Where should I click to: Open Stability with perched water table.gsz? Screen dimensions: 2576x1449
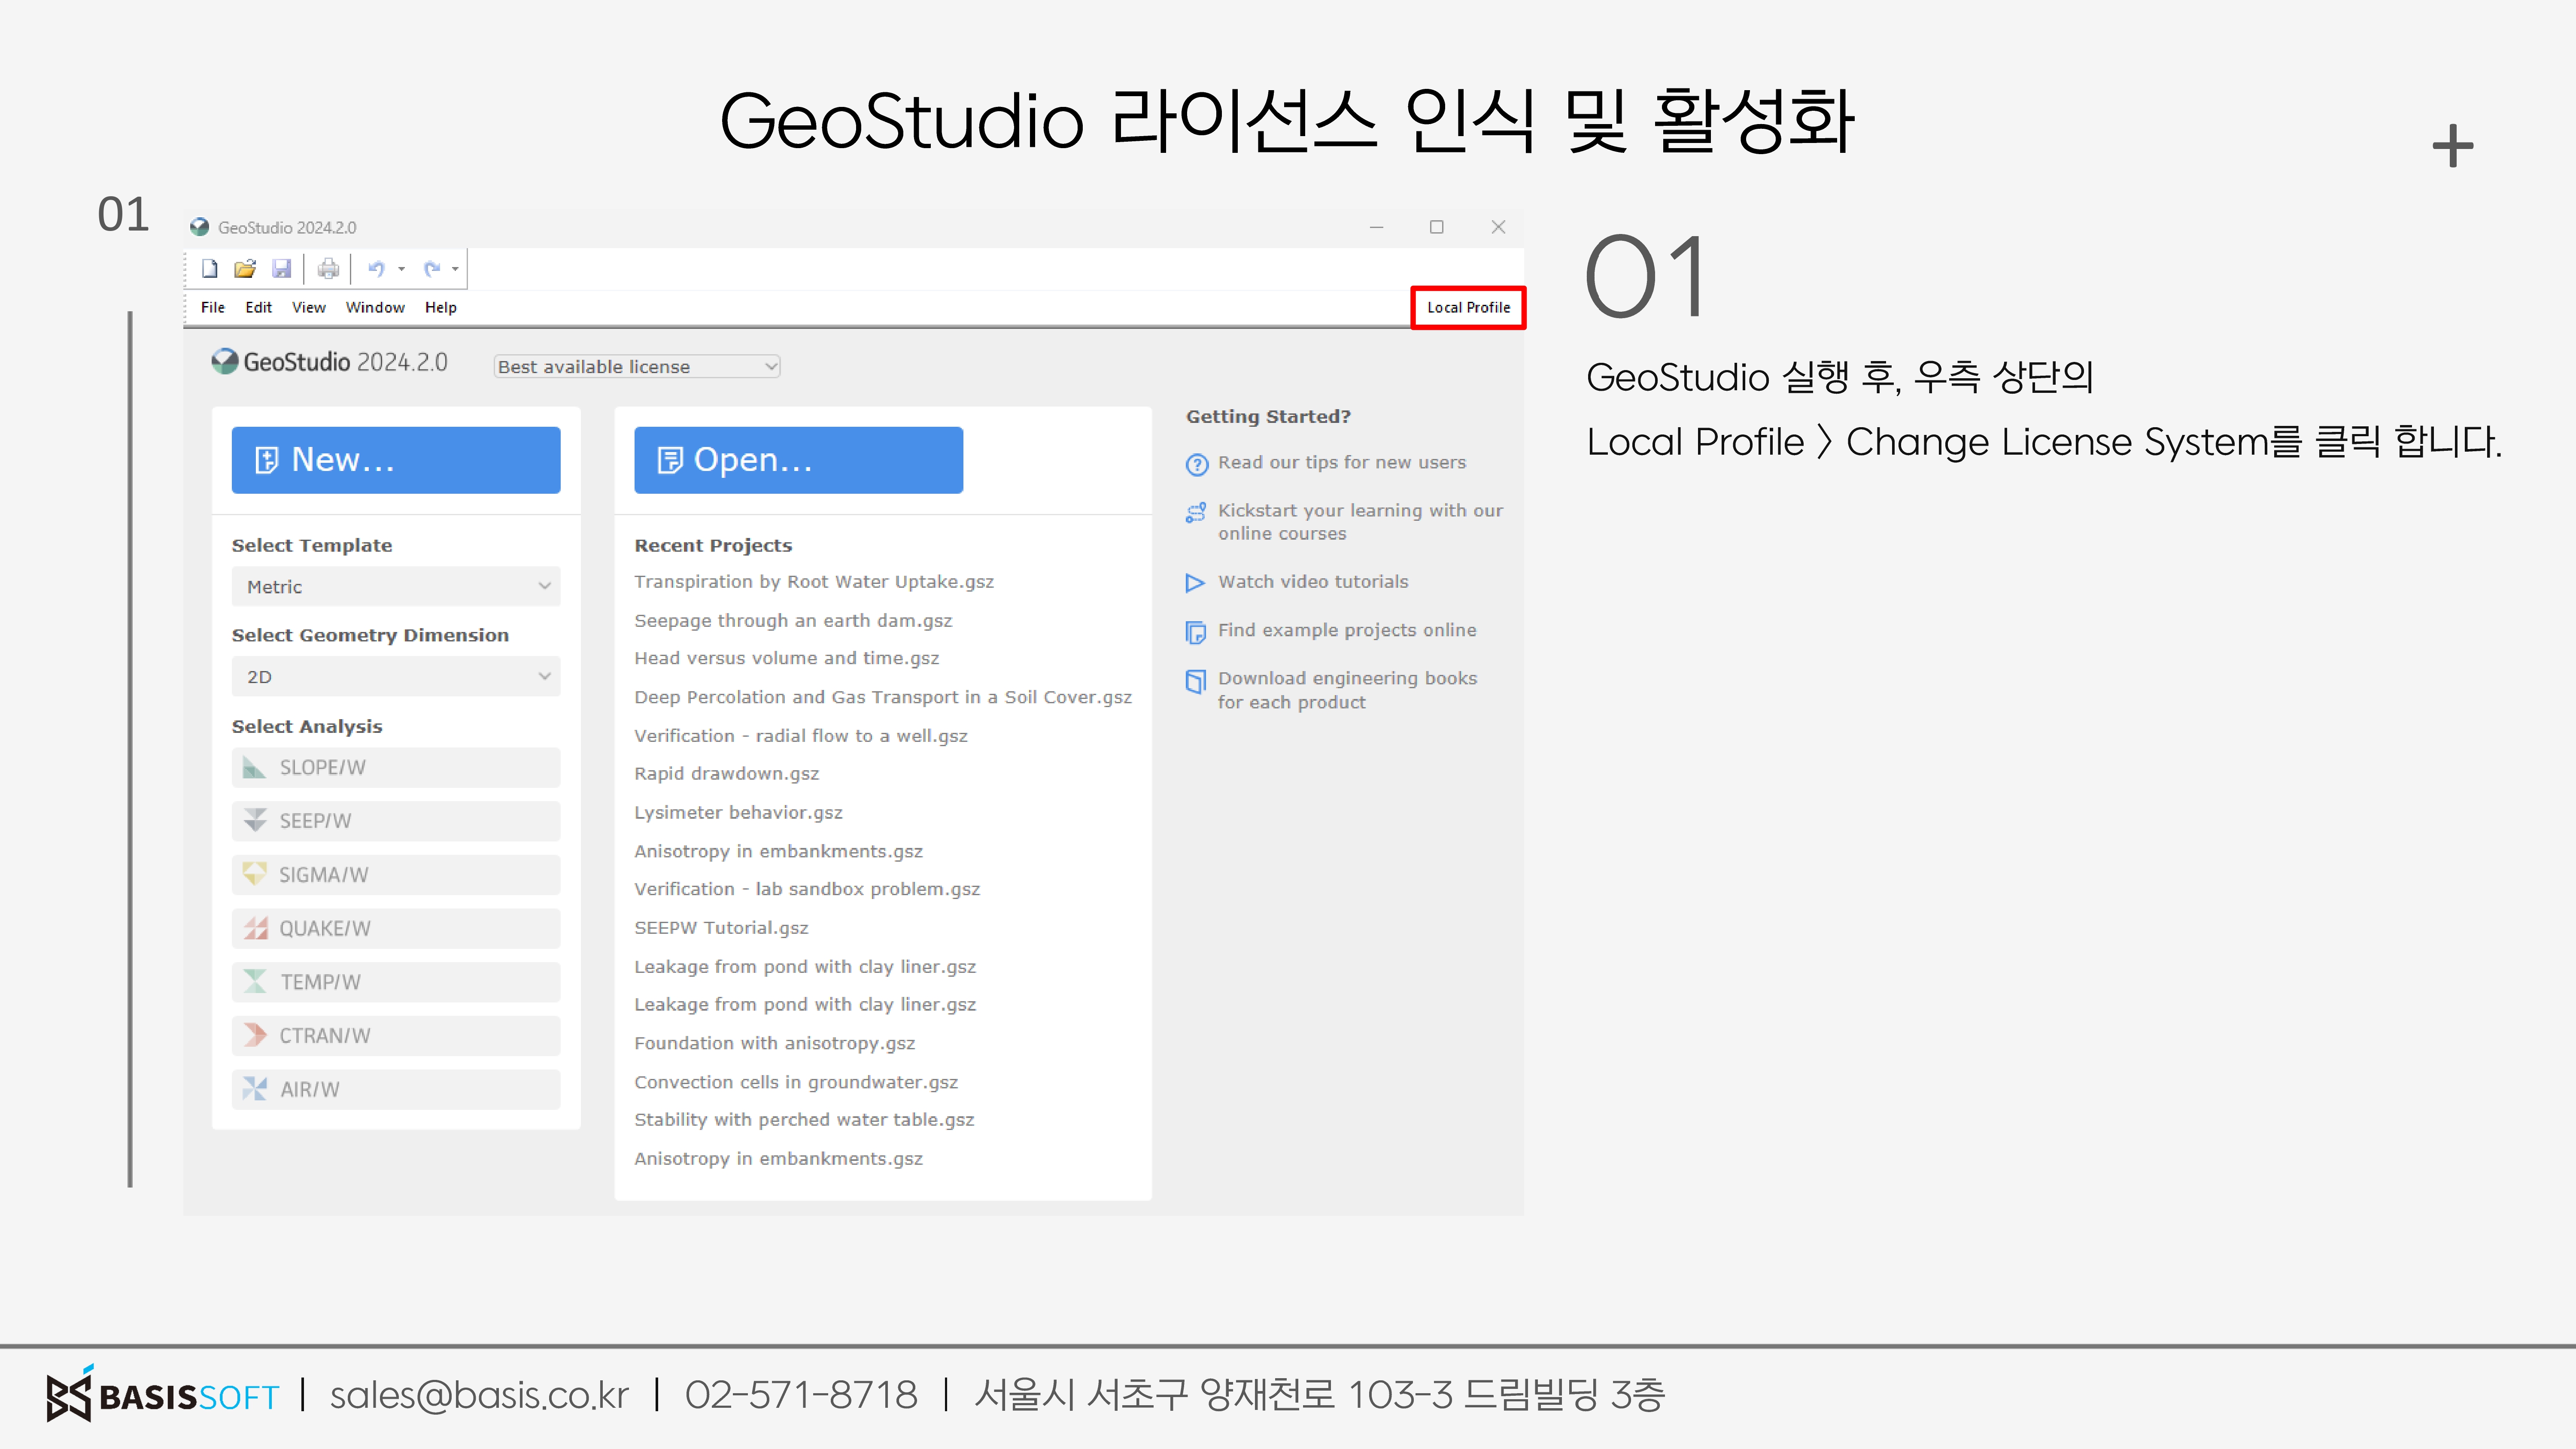click(804, 1121)
